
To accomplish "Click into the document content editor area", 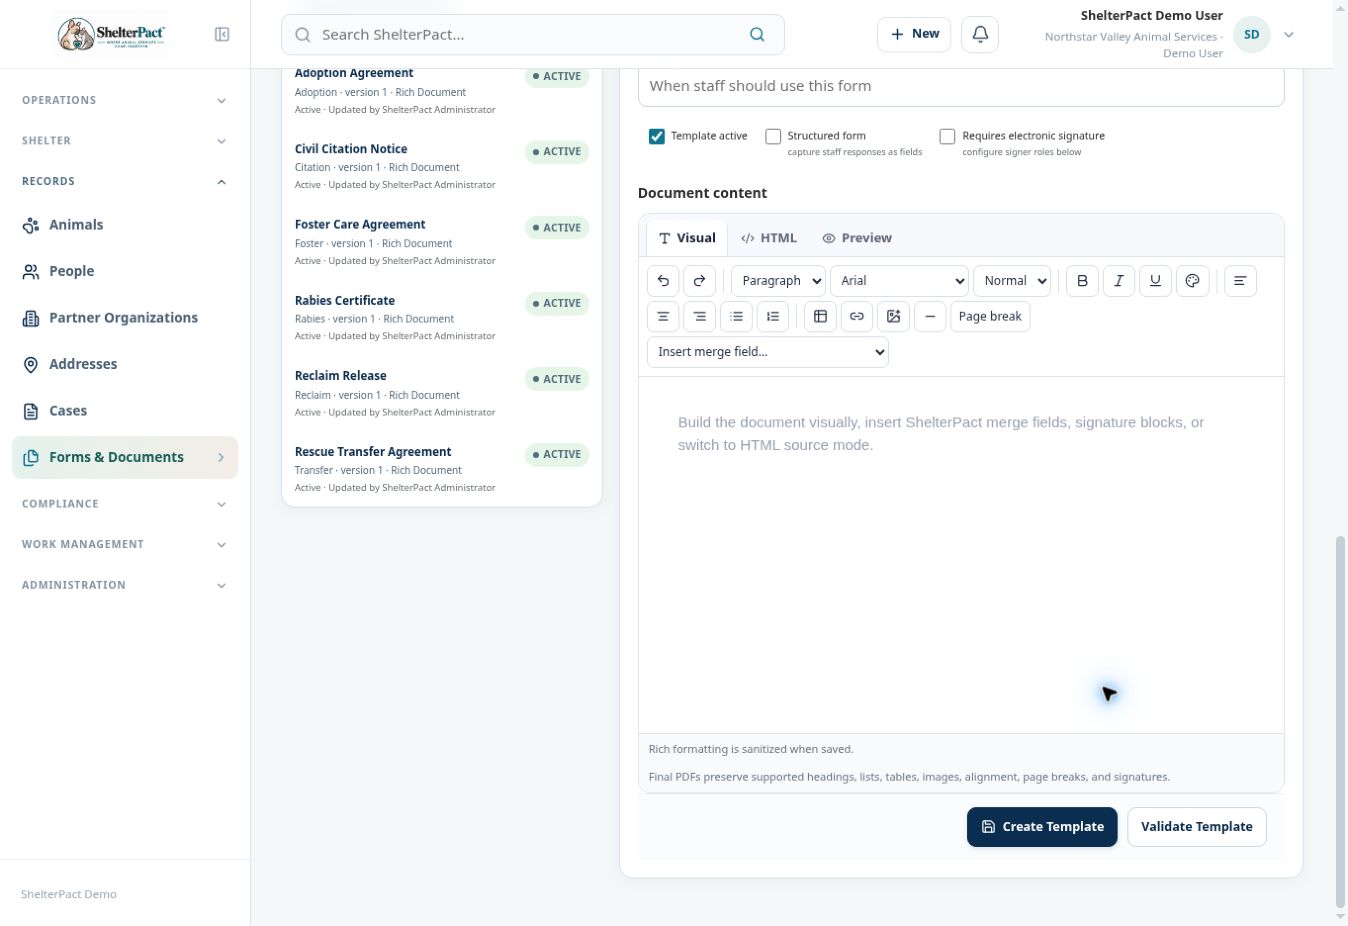I will (961, 555).
